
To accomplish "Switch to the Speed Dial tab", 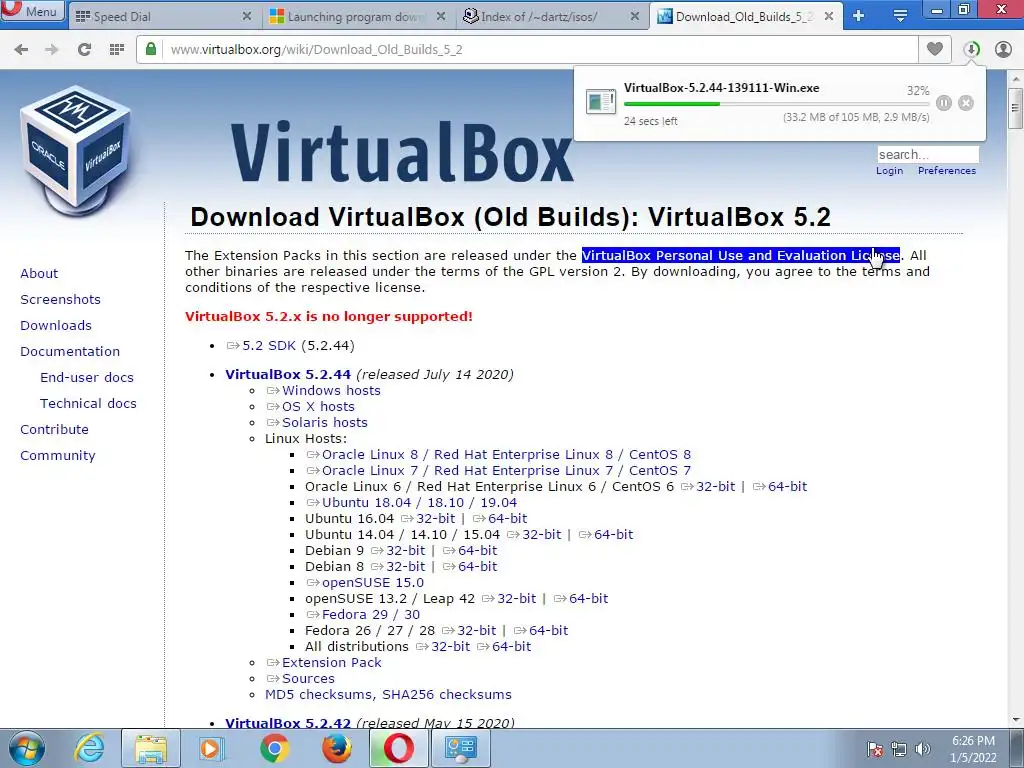I will (163, 16).
